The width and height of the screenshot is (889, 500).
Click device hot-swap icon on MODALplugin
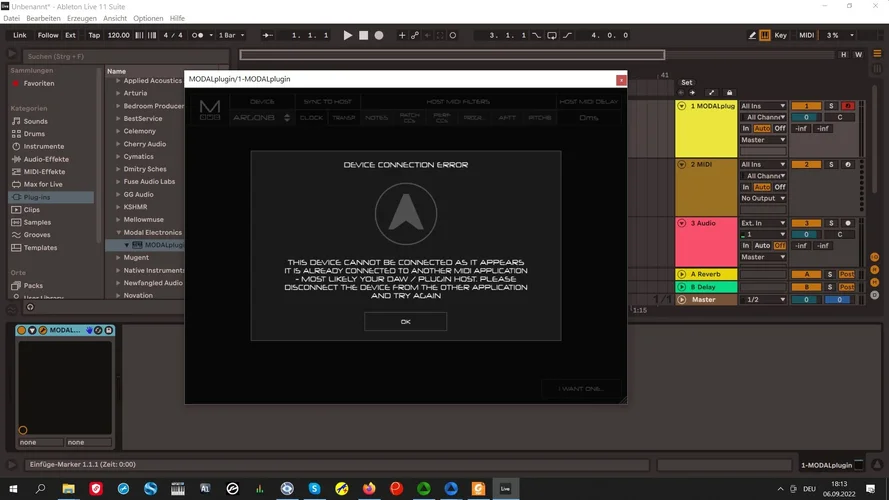tap(99, 330)
